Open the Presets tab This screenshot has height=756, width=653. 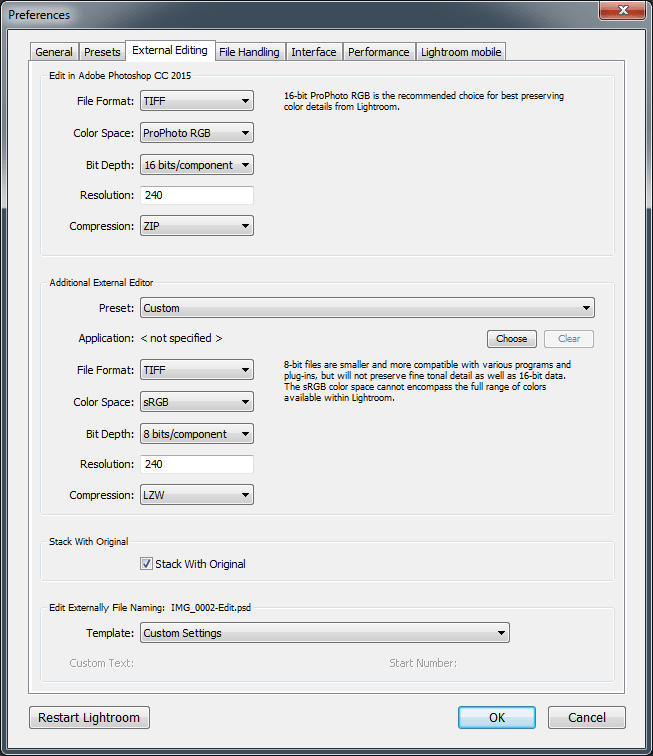(x=102, y=52)
